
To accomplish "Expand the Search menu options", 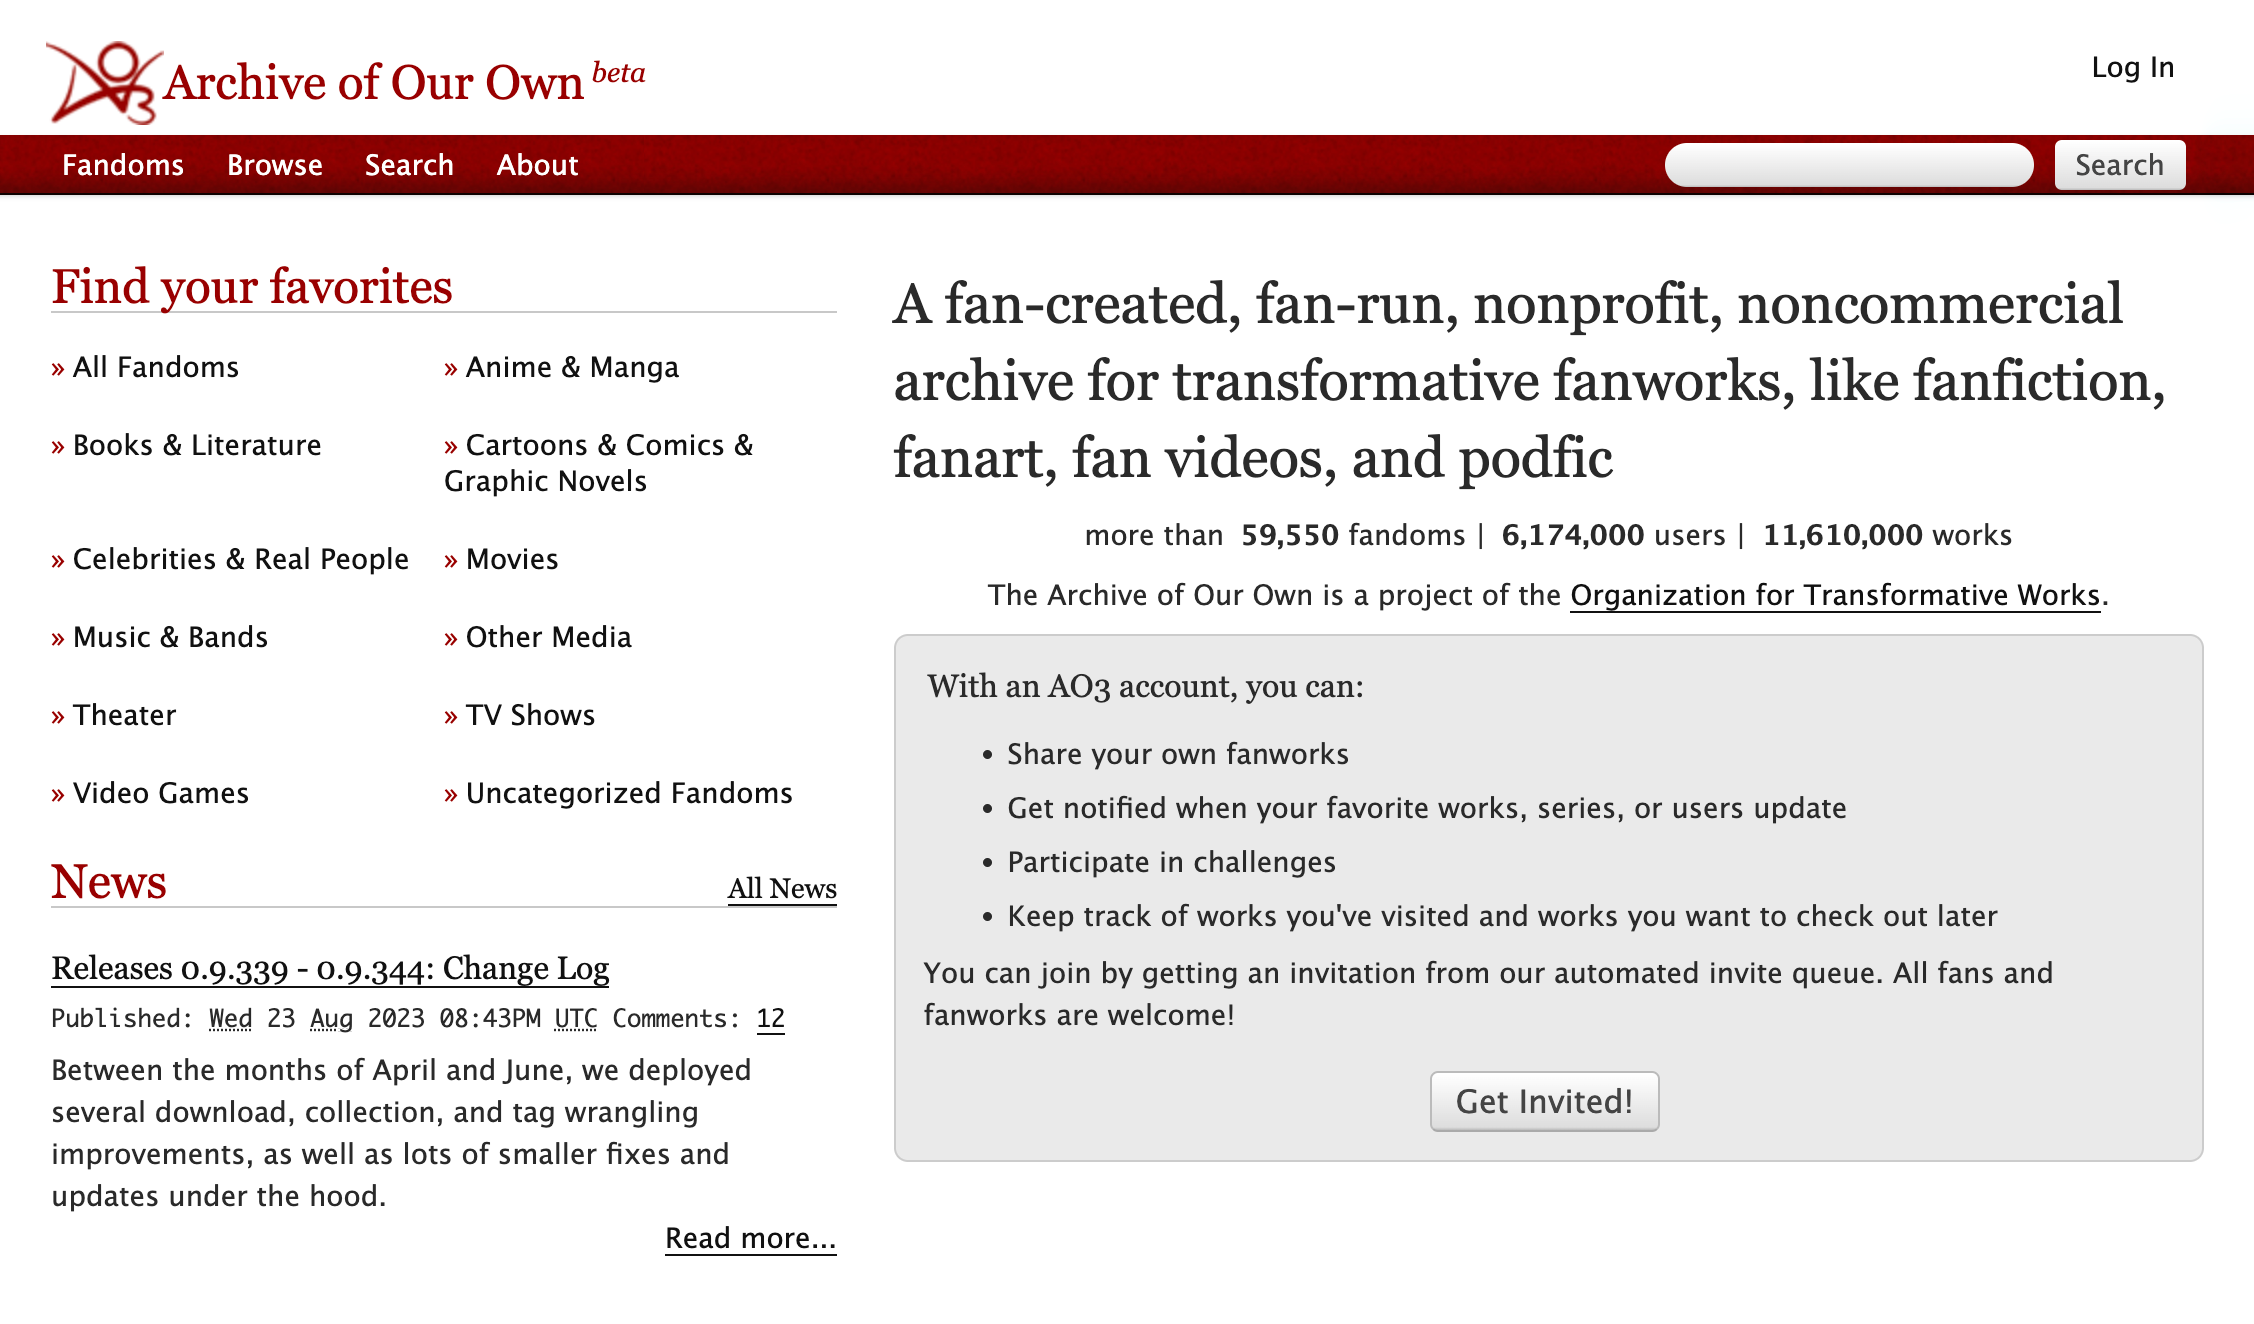I will tap(410, 166).
